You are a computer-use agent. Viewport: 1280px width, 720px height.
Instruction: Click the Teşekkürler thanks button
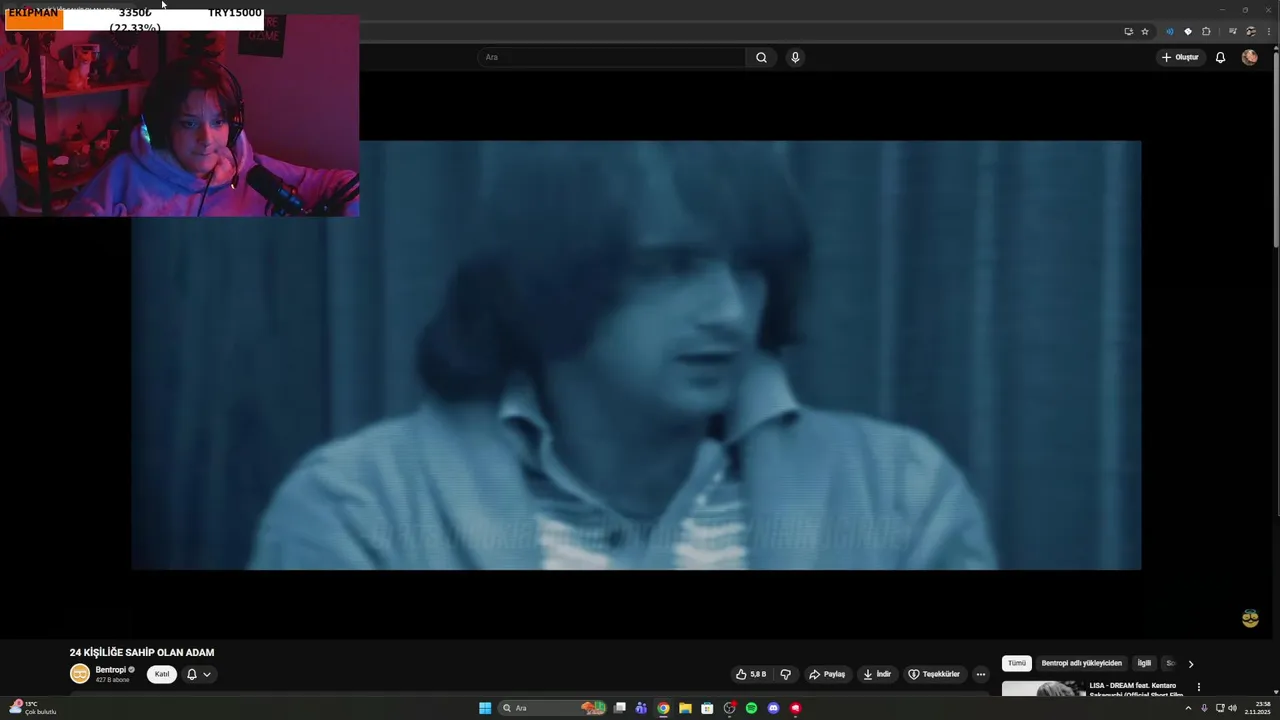pos(934,674)
